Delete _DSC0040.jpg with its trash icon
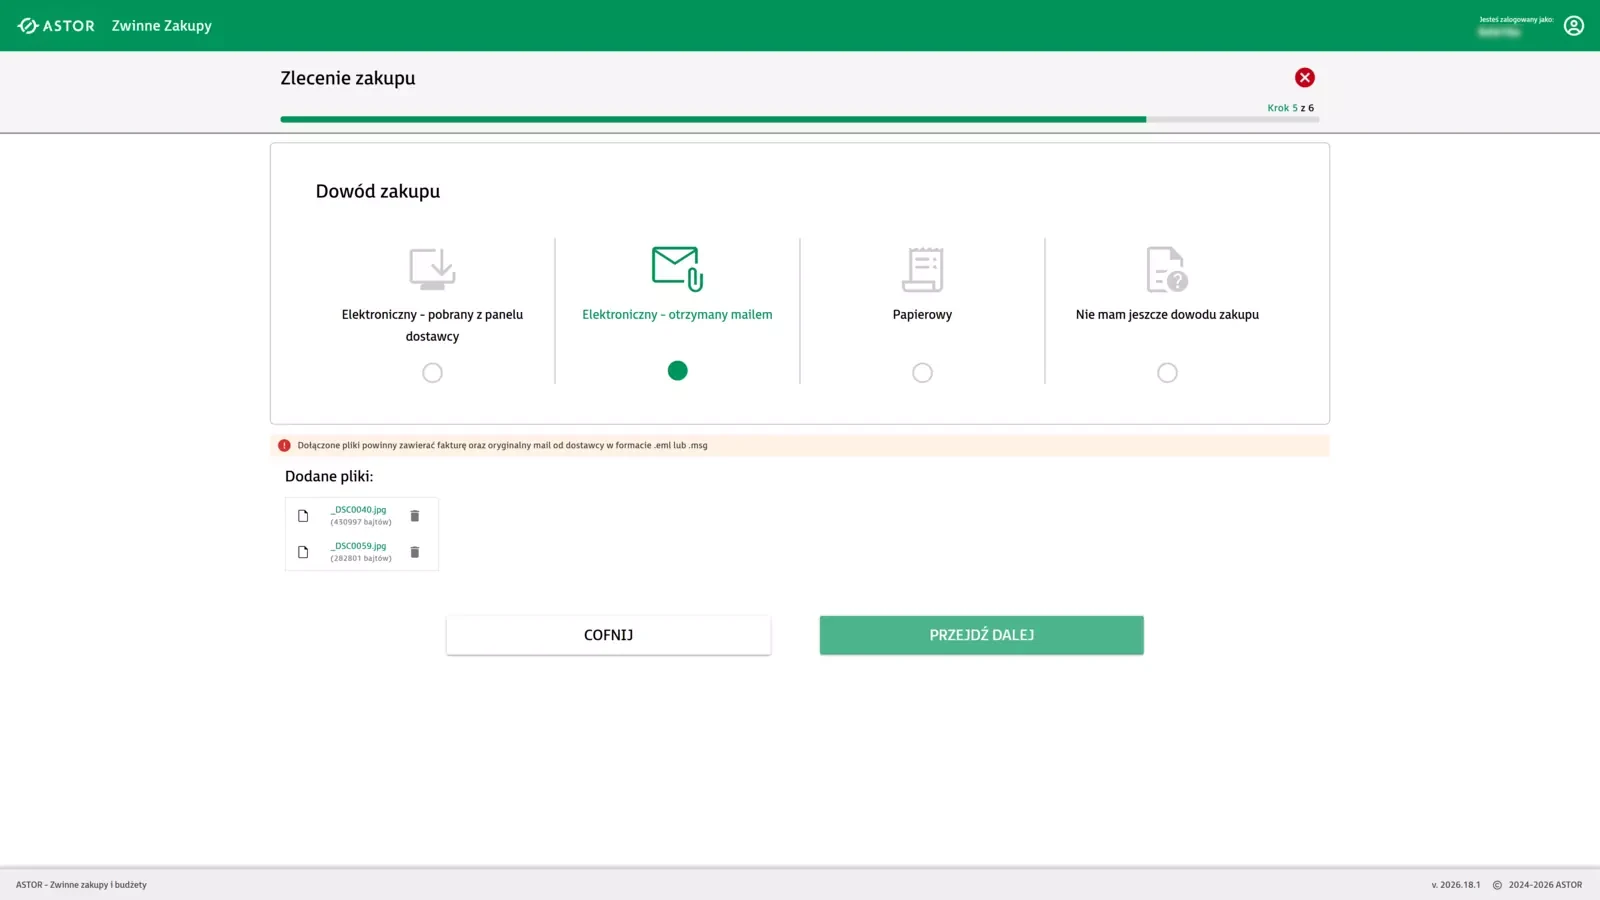This screenshot has width=1600, height=900. click(414, 515)
